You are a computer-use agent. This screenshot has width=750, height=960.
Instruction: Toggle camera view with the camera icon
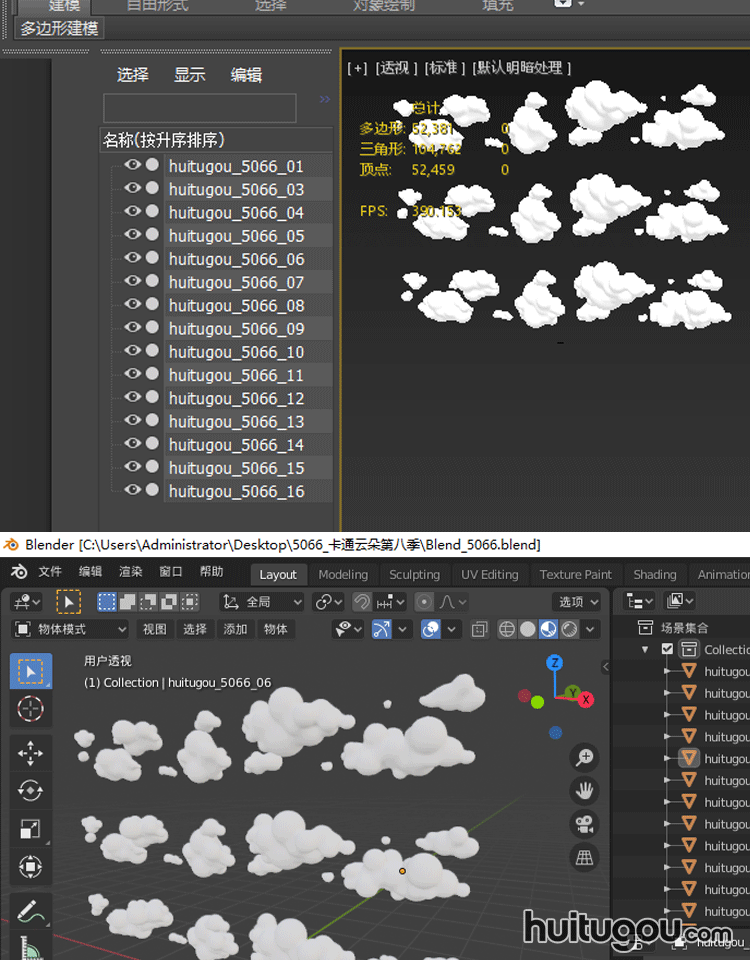[585, 824]
